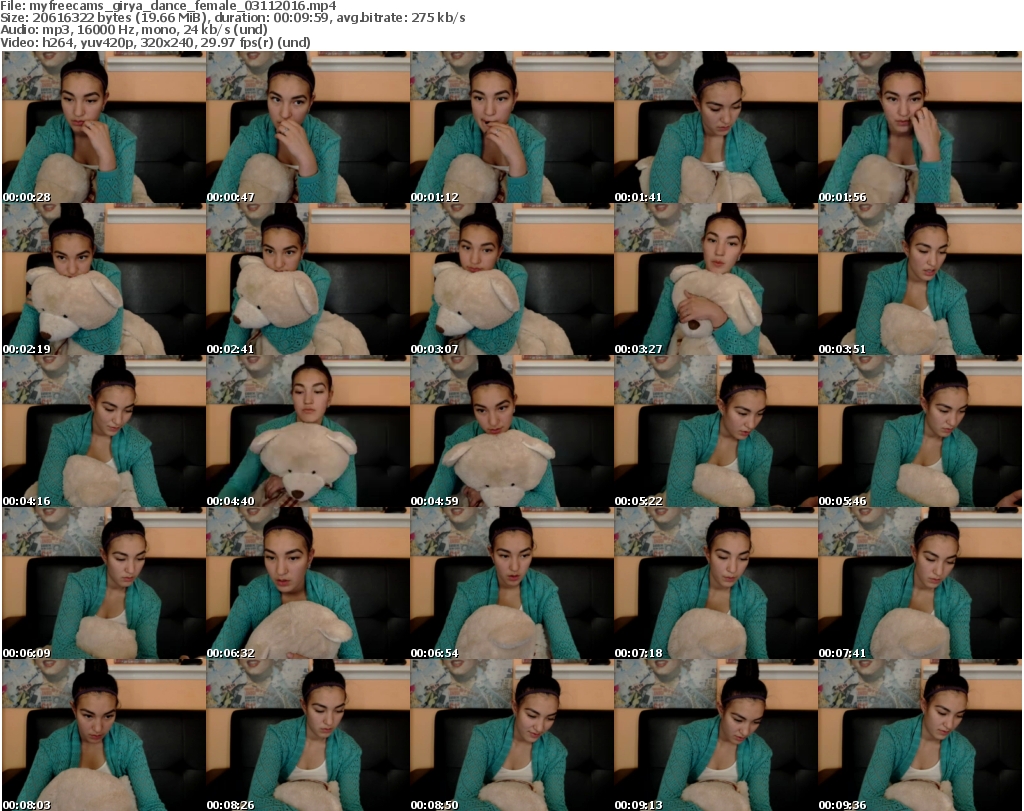This screenshot has width=1024, height=811.
Task: Select the frame at 00:00:47
Action: click(x=308, y=127)
